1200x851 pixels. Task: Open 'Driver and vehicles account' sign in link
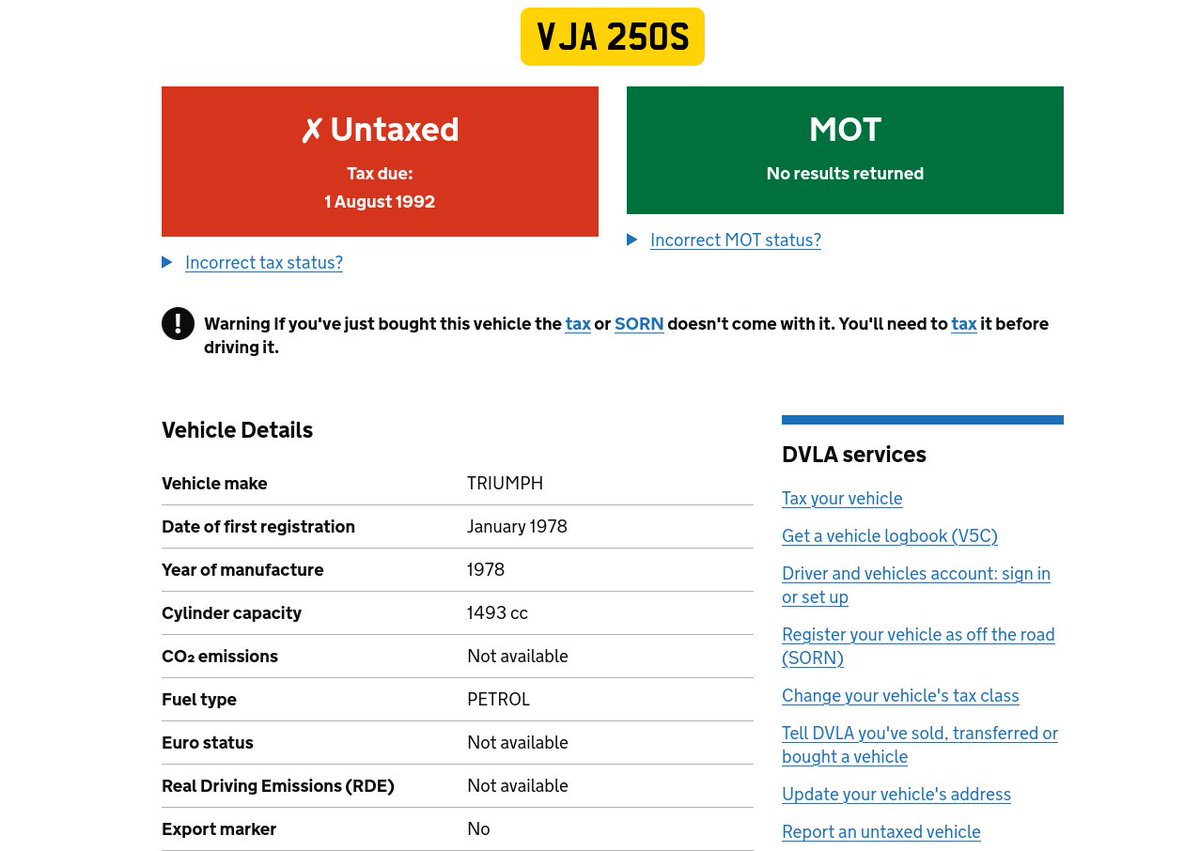(916, 585)
